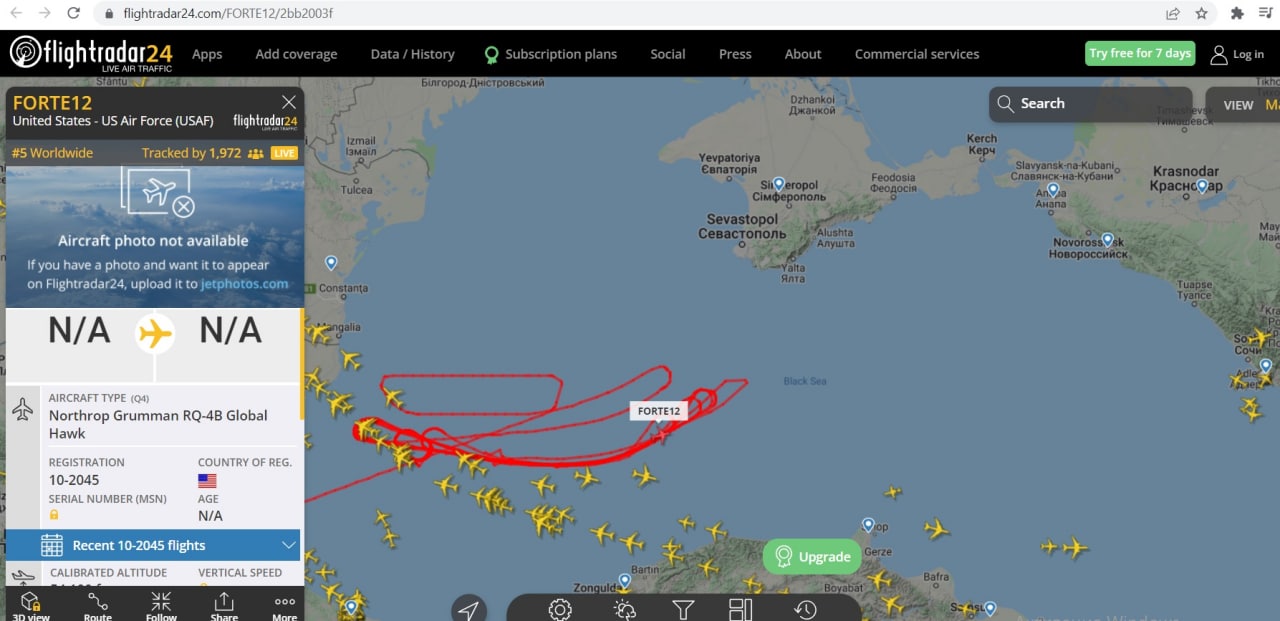Click Try free for 7 days

1140,54
